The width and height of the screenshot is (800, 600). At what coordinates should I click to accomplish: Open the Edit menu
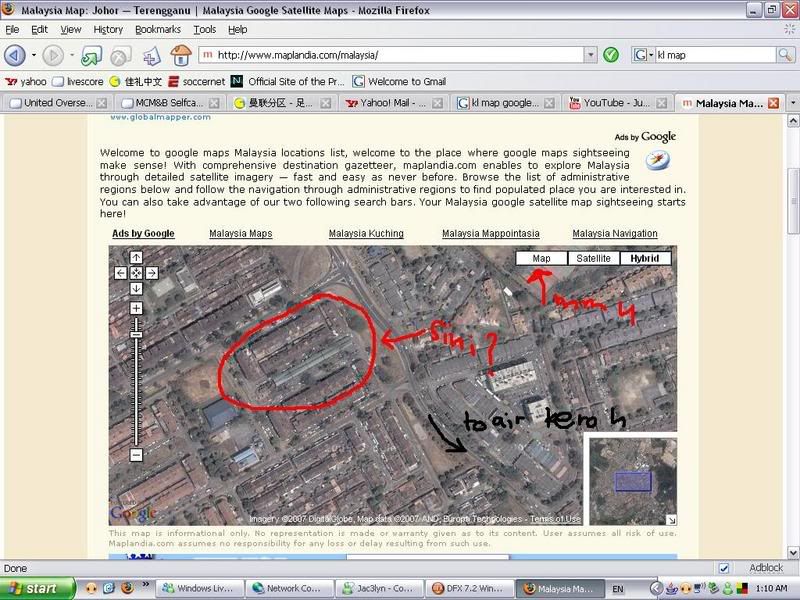pyautogui.click(x=39, y=30)
